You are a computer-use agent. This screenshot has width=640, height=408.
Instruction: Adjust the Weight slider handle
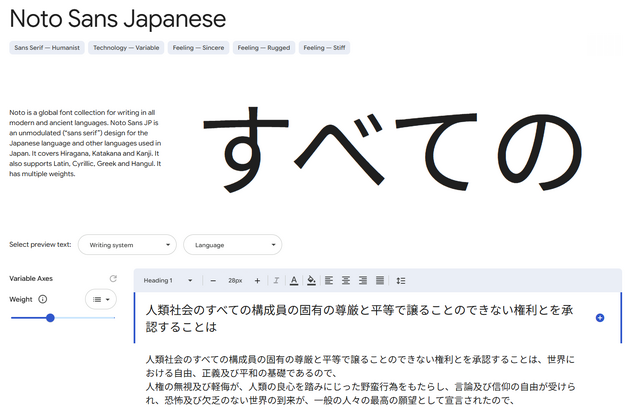point(50,318)
